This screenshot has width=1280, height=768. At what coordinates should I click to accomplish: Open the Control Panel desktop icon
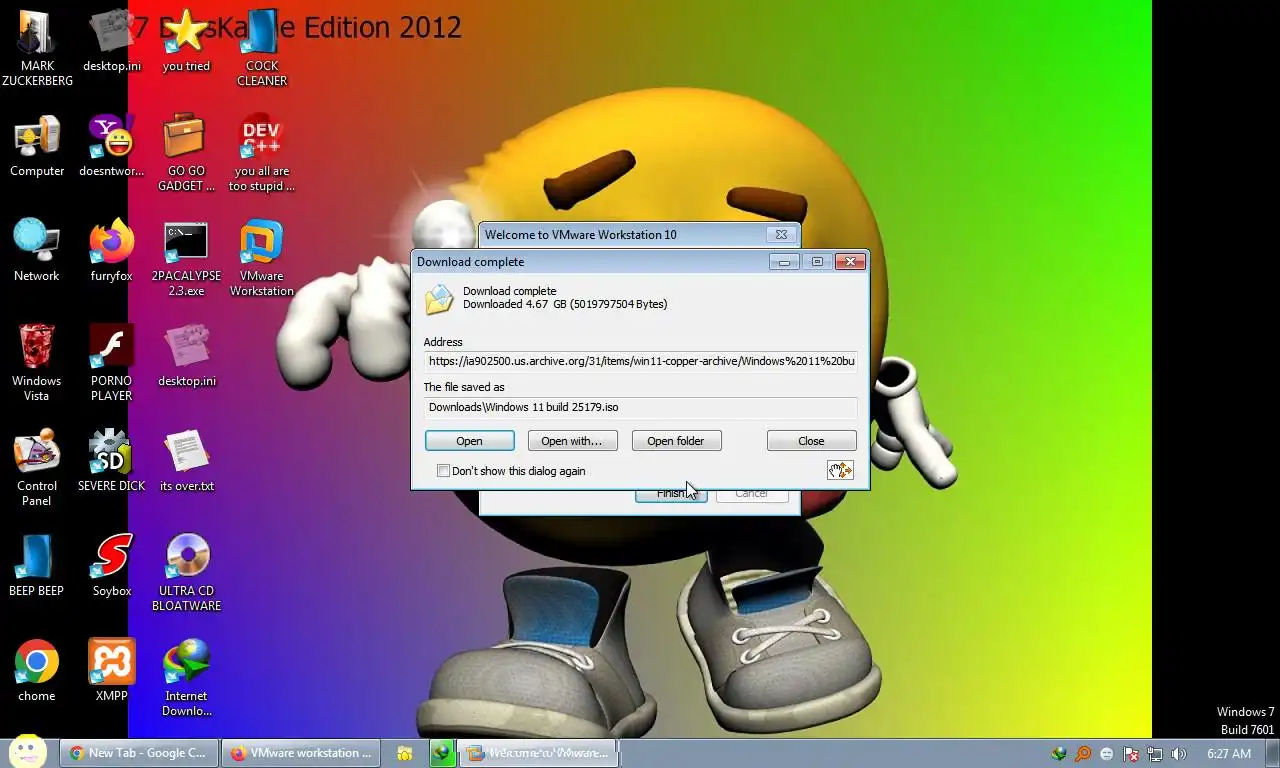click(x=37, y=467)
